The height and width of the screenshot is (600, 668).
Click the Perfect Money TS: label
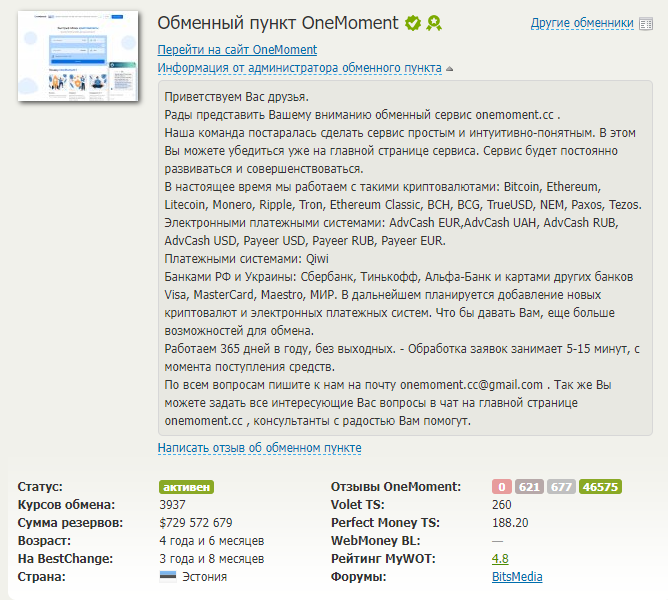pyautogui.click(x=385, y=522)
